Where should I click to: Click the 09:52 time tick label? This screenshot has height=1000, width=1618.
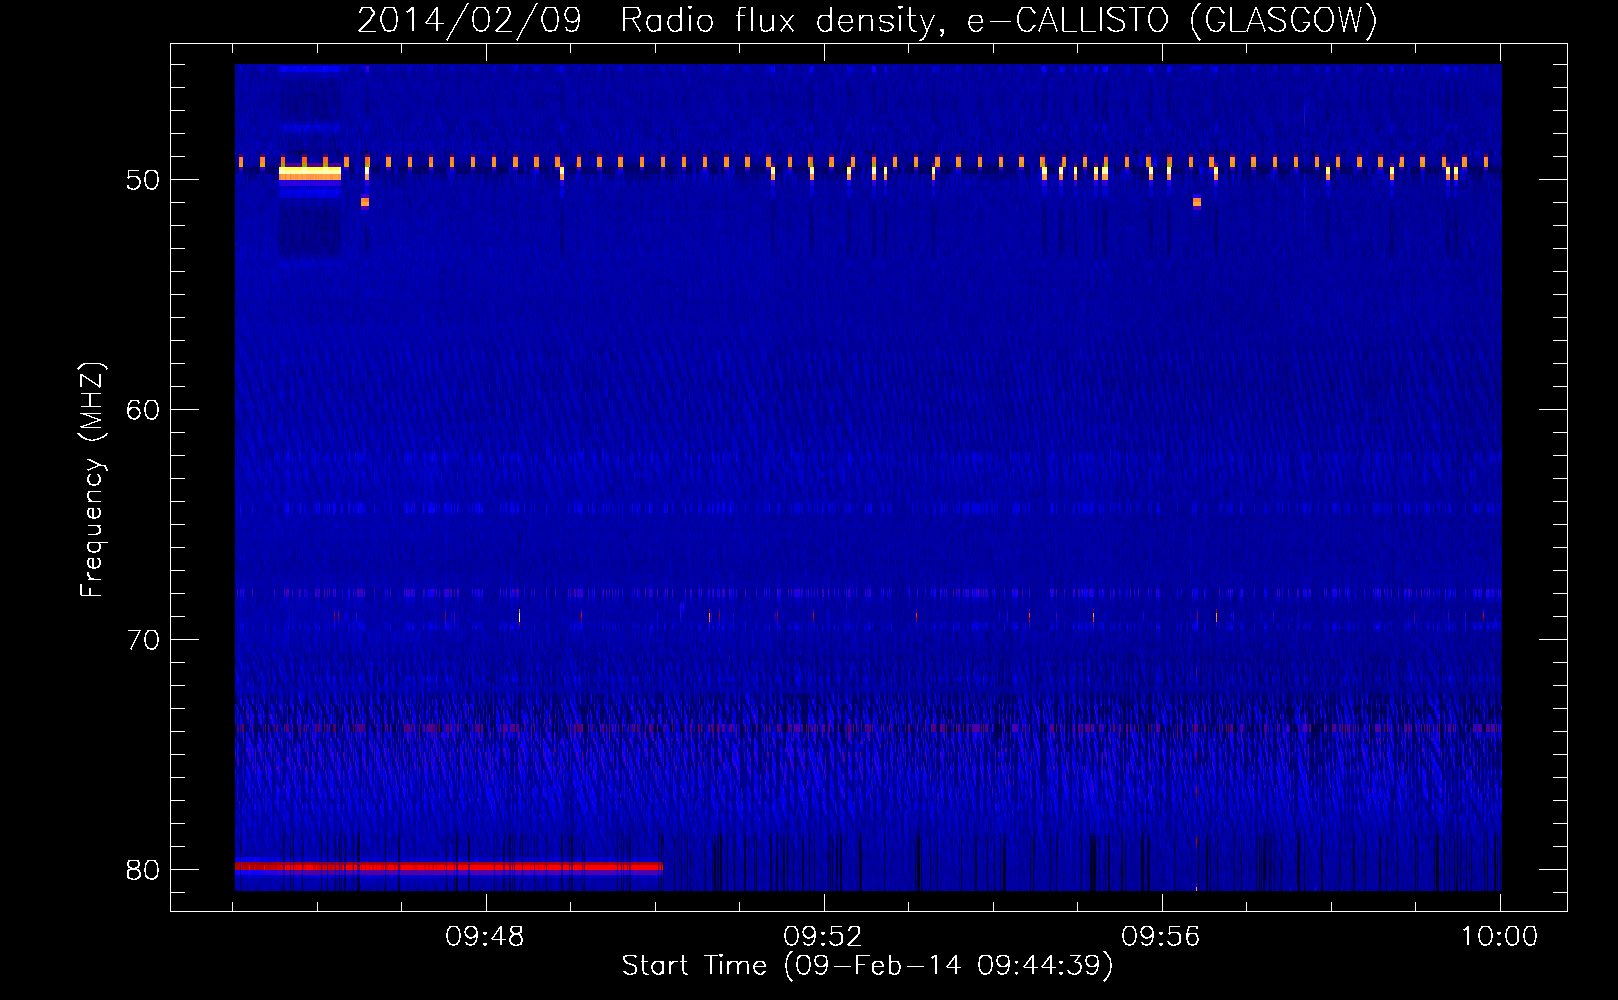[x=823, y=937]
